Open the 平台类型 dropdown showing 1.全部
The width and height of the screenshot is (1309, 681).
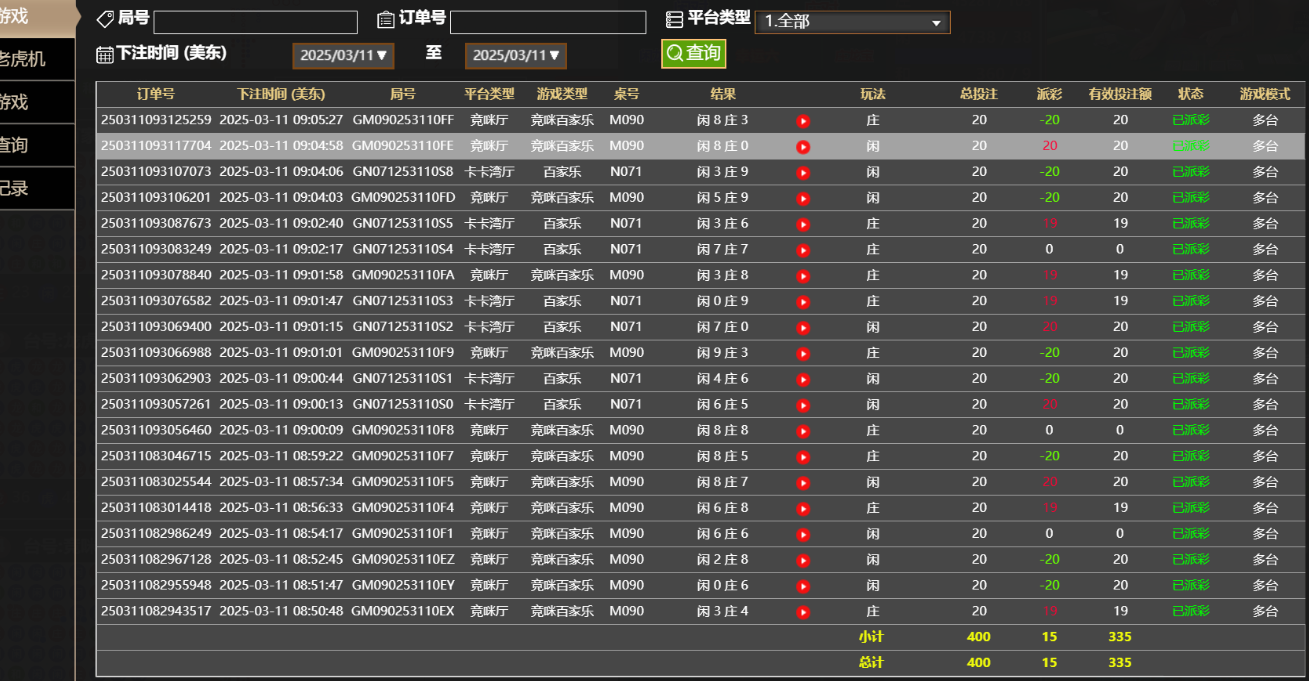click(x=852, y=22)
